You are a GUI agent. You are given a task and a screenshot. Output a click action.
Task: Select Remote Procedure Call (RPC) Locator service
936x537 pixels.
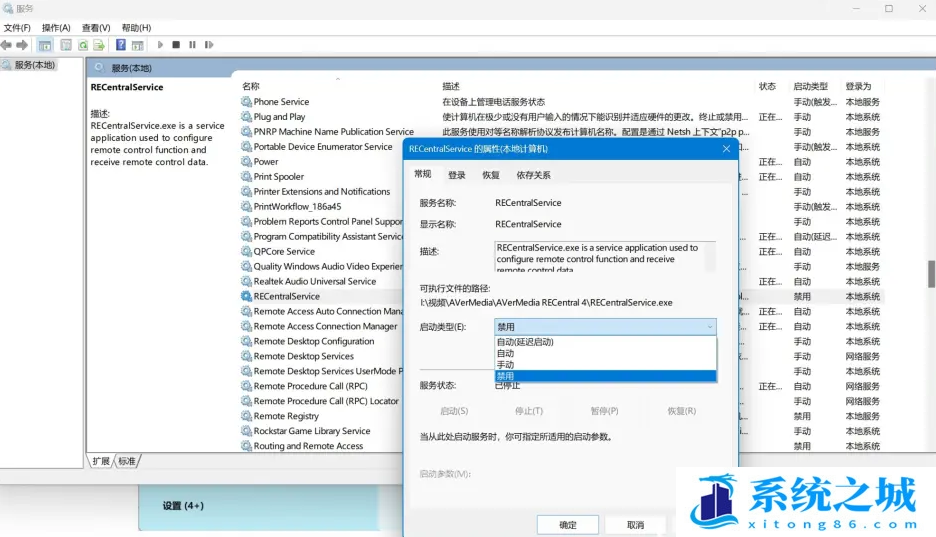[326, 400]
